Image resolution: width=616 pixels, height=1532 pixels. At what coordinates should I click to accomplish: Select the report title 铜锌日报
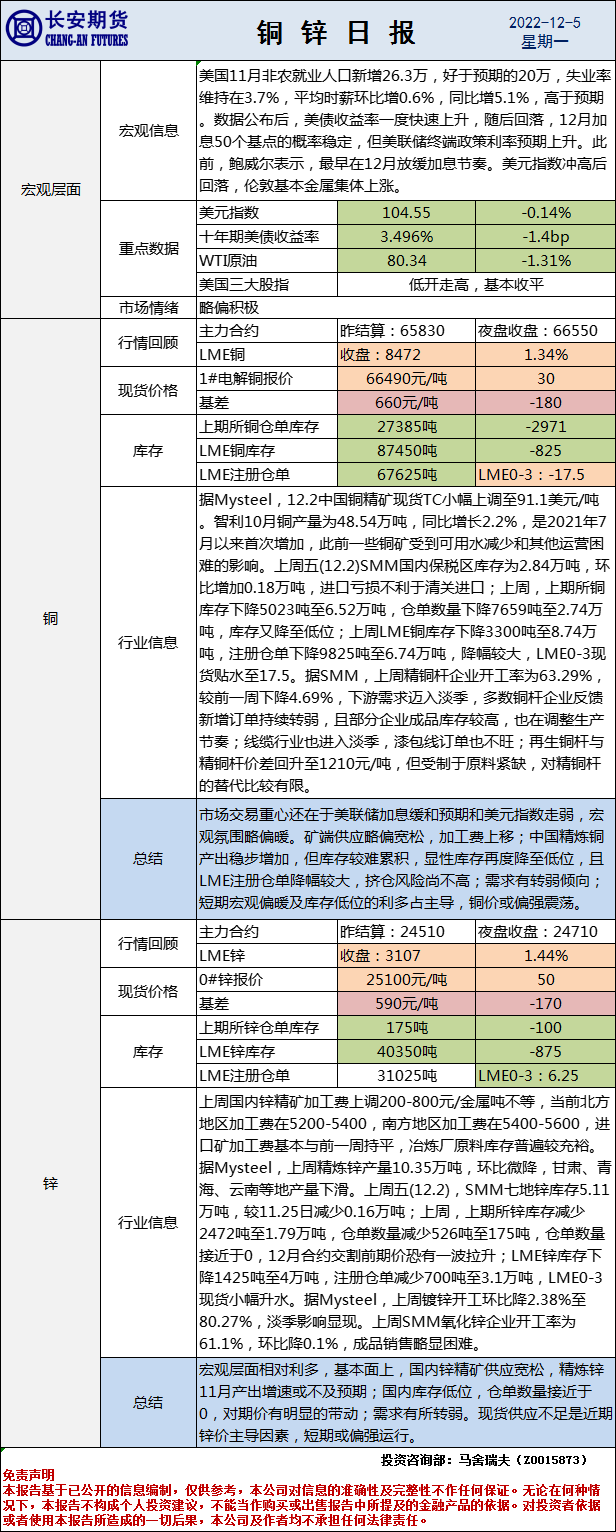coord(335,32)
